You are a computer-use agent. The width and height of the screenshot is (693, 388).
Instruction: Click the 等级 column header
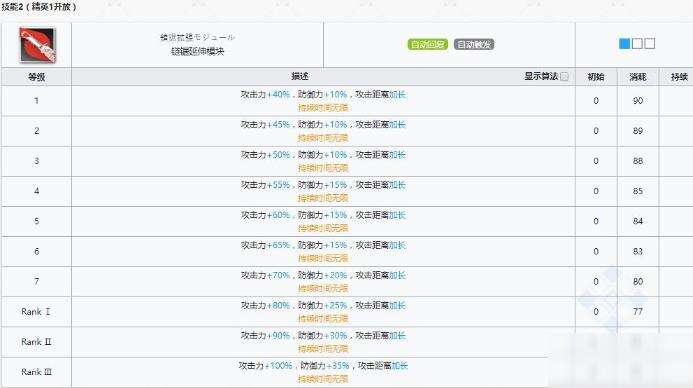(37, 77)
